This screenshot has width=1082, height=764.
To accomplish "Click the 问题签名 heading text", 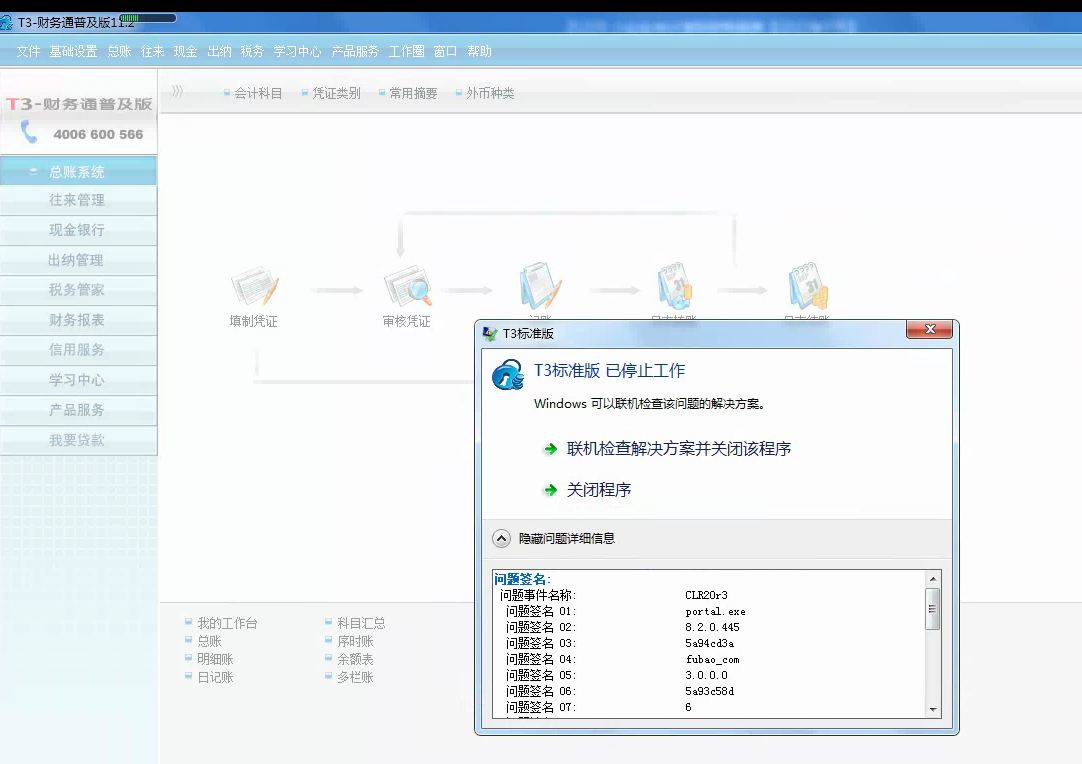I will pos(522,579).
